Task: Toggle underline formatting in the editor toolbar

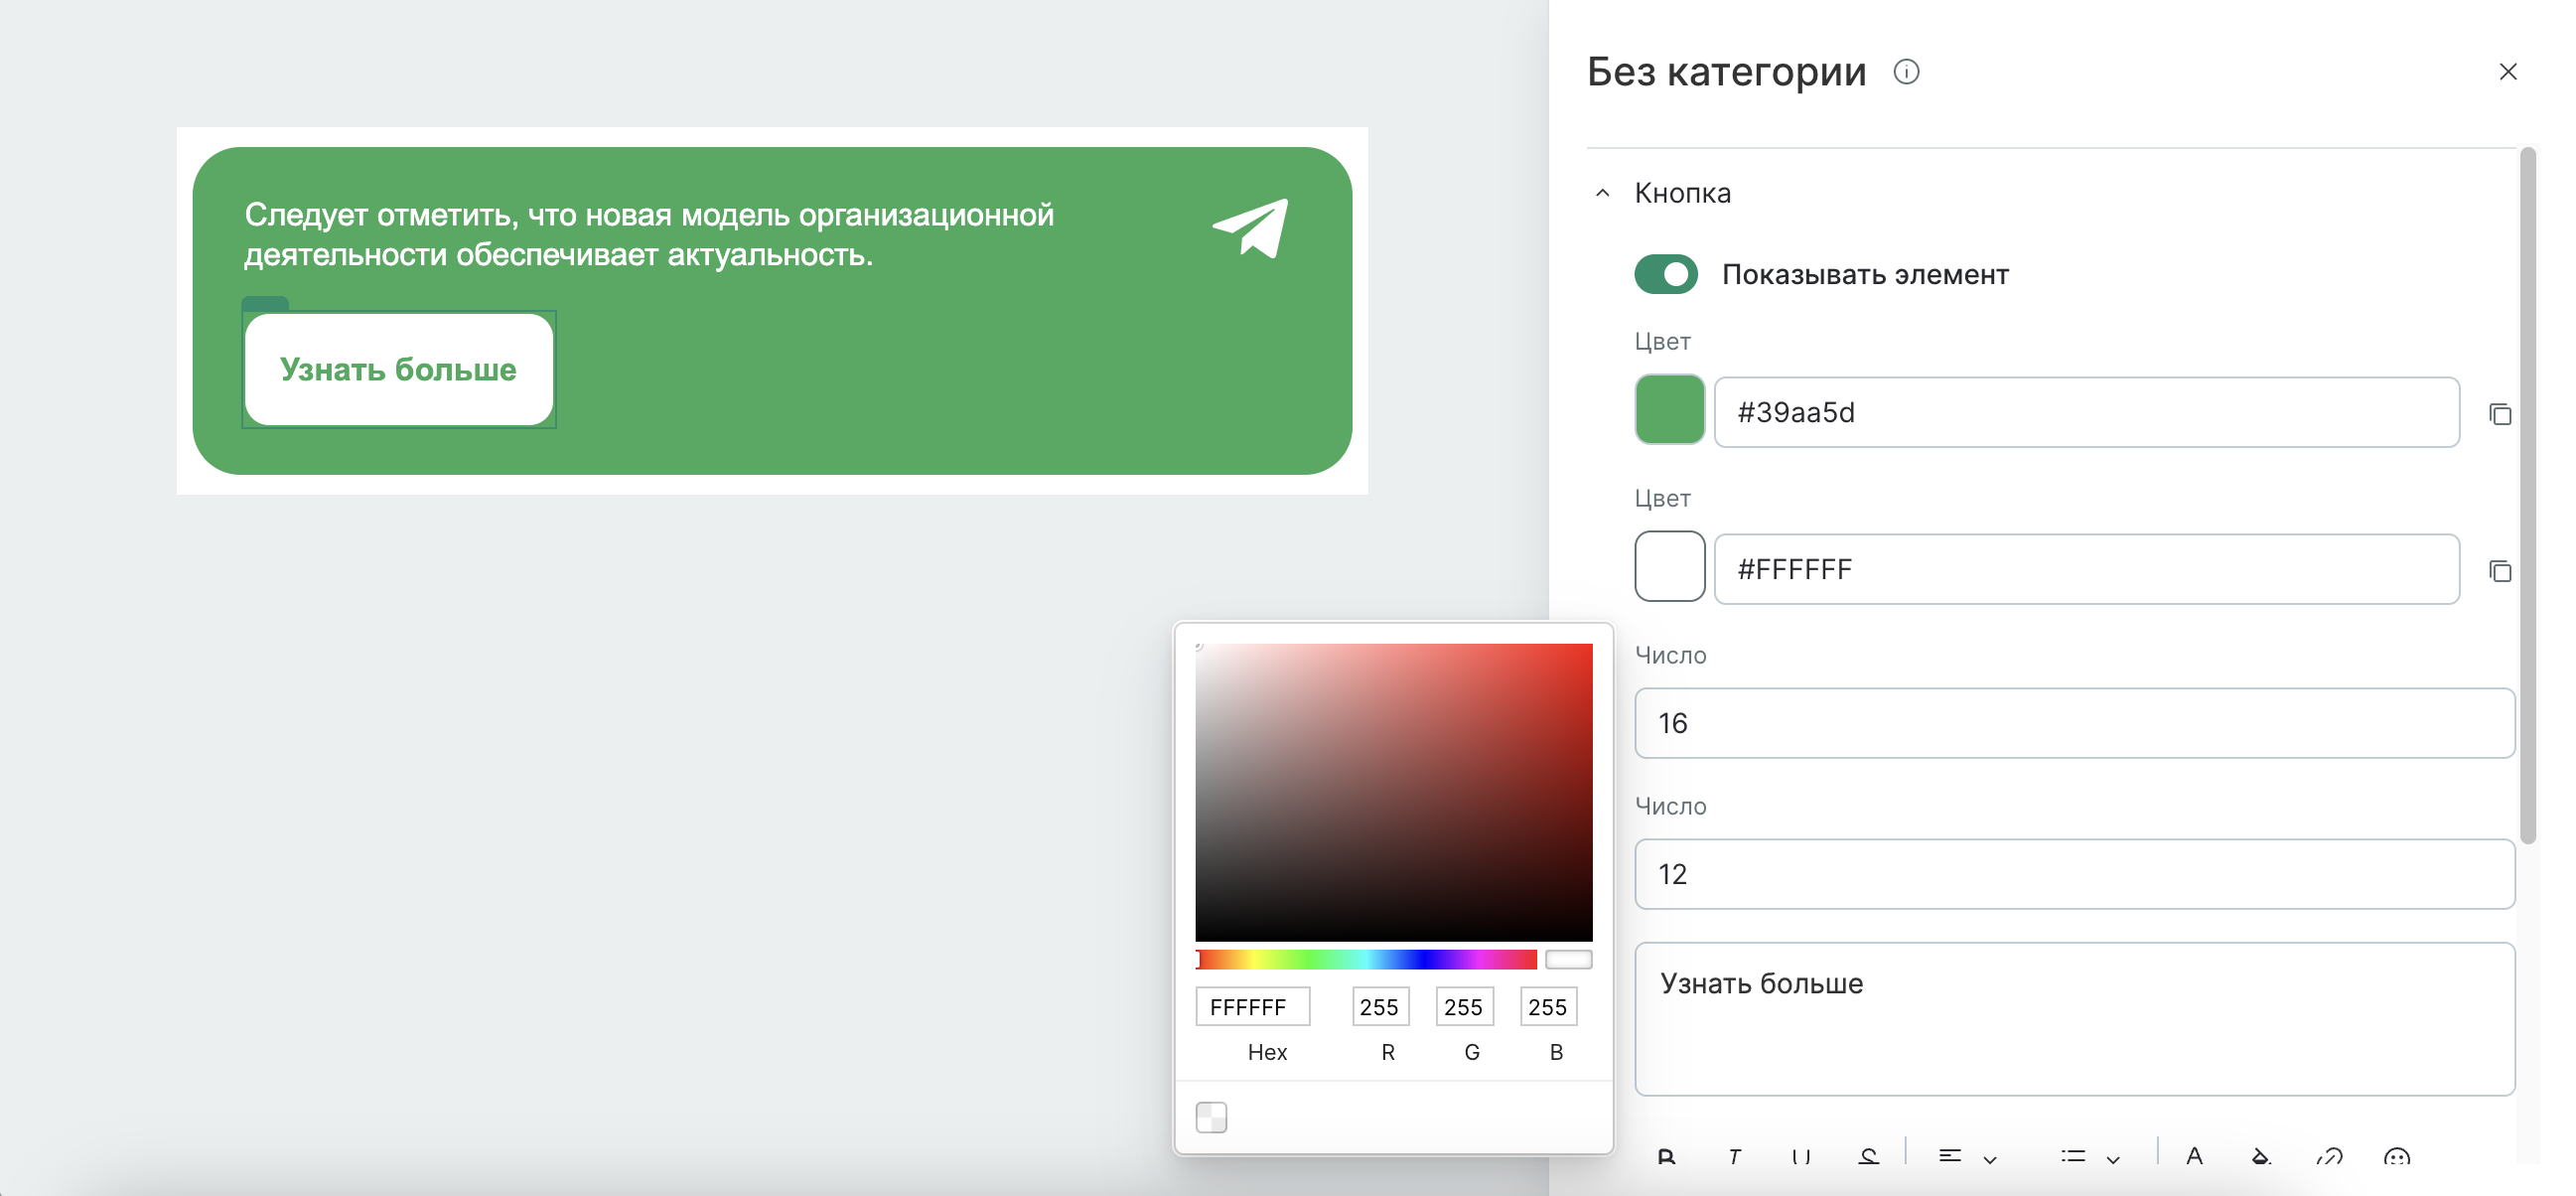Action: coord(1801,1157)
